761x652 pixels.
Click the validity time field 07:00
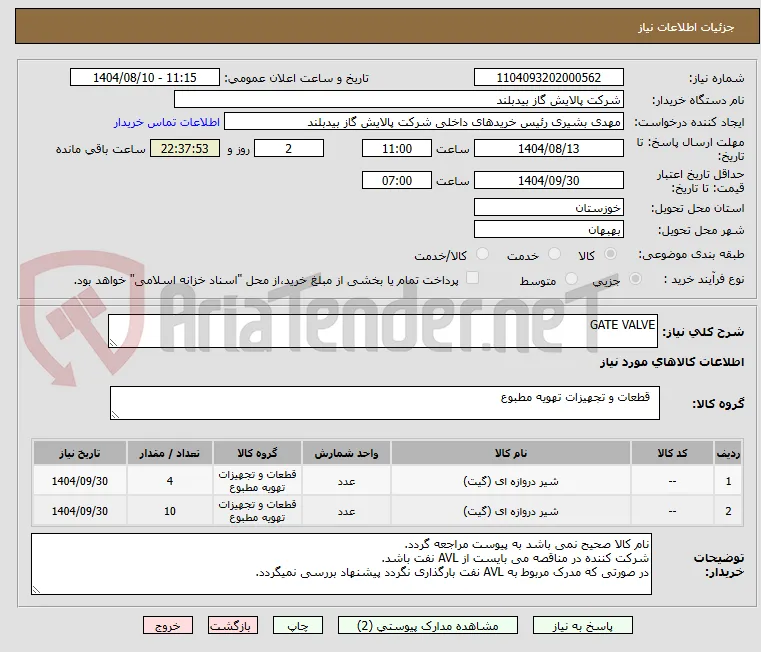click(x=397, y=181)
